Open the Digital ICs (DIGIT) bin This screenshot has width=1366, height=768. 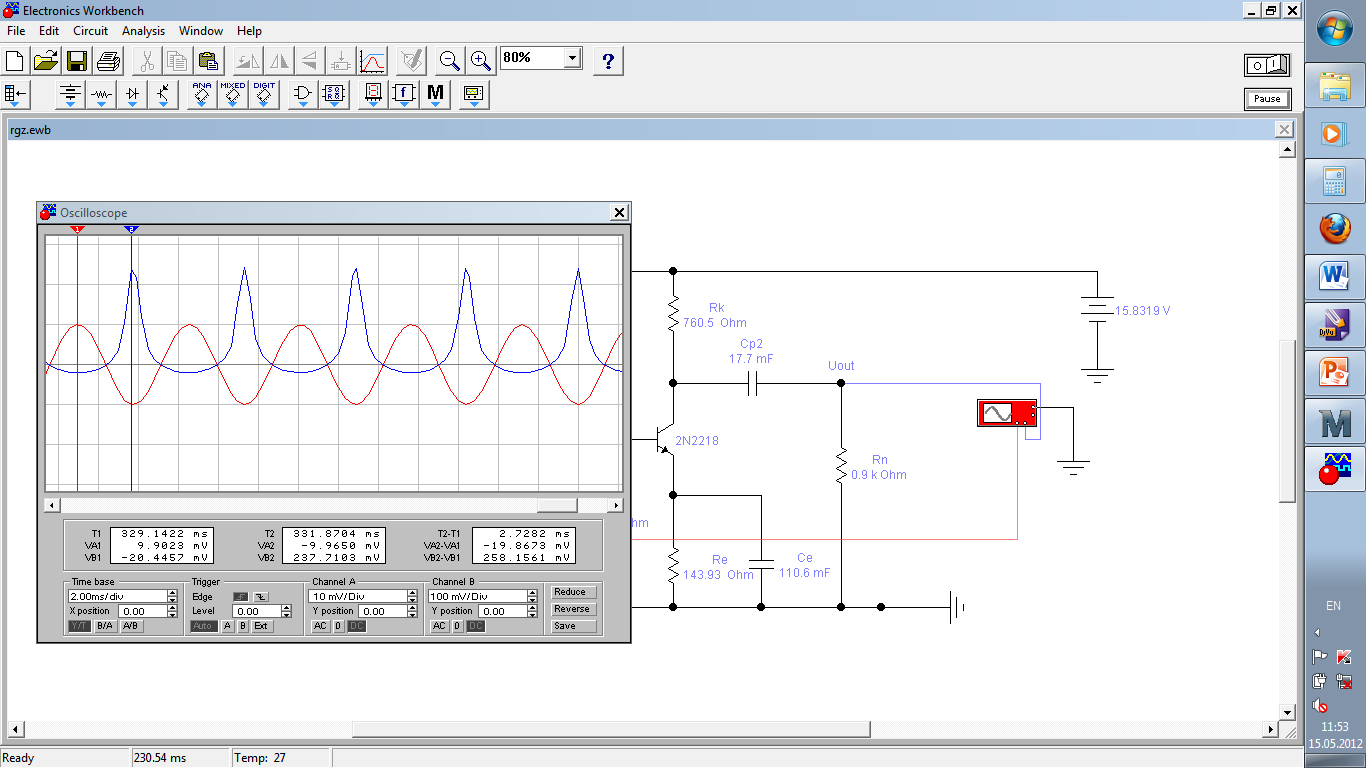264,95
